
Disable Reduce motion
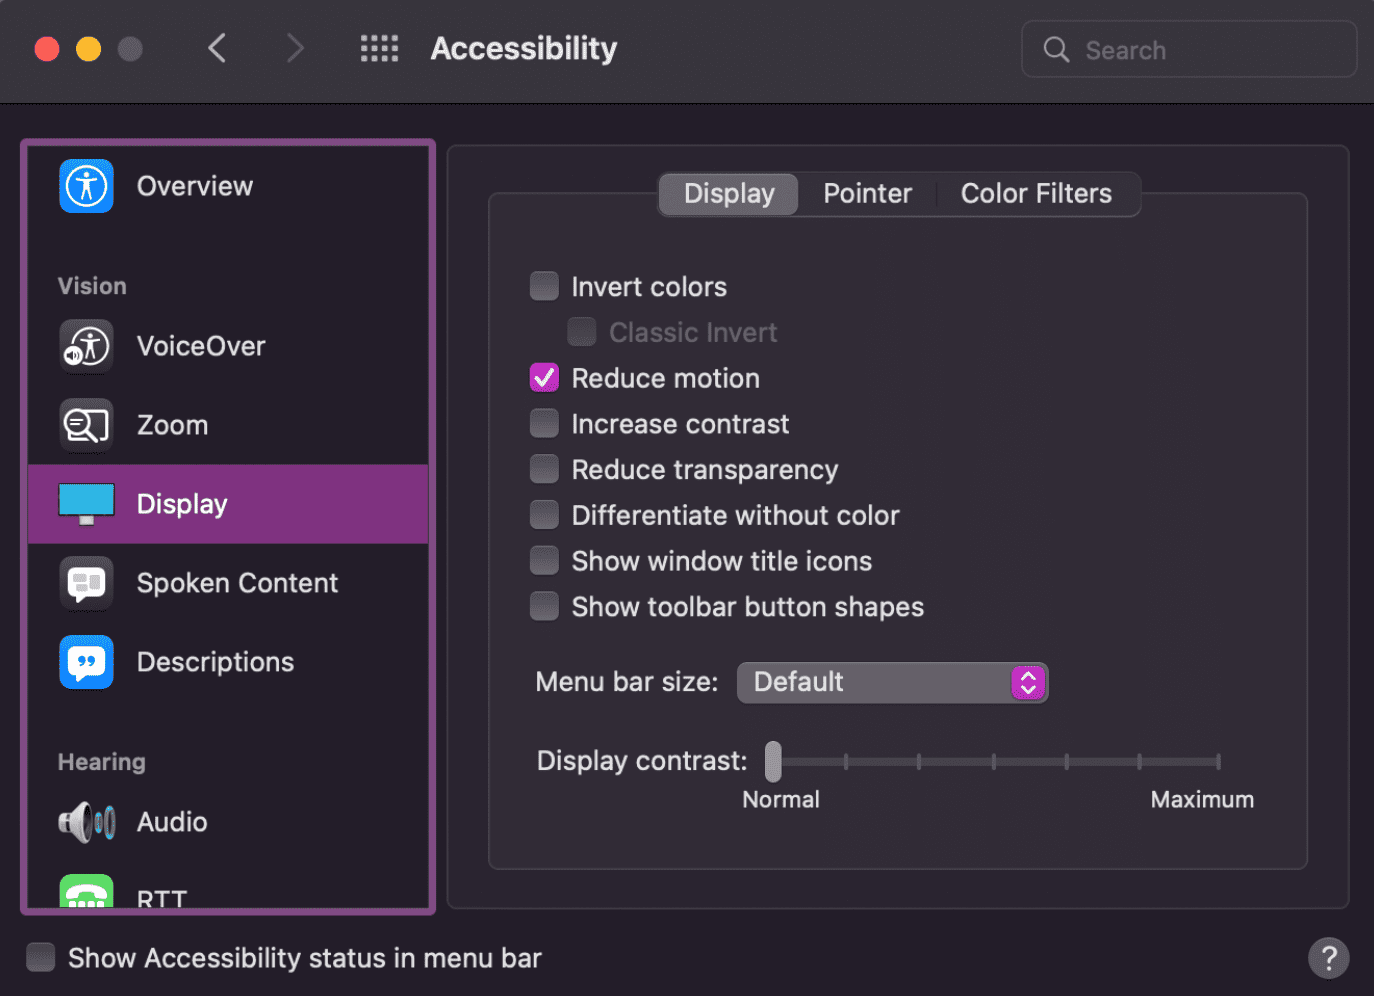point(544,377)
